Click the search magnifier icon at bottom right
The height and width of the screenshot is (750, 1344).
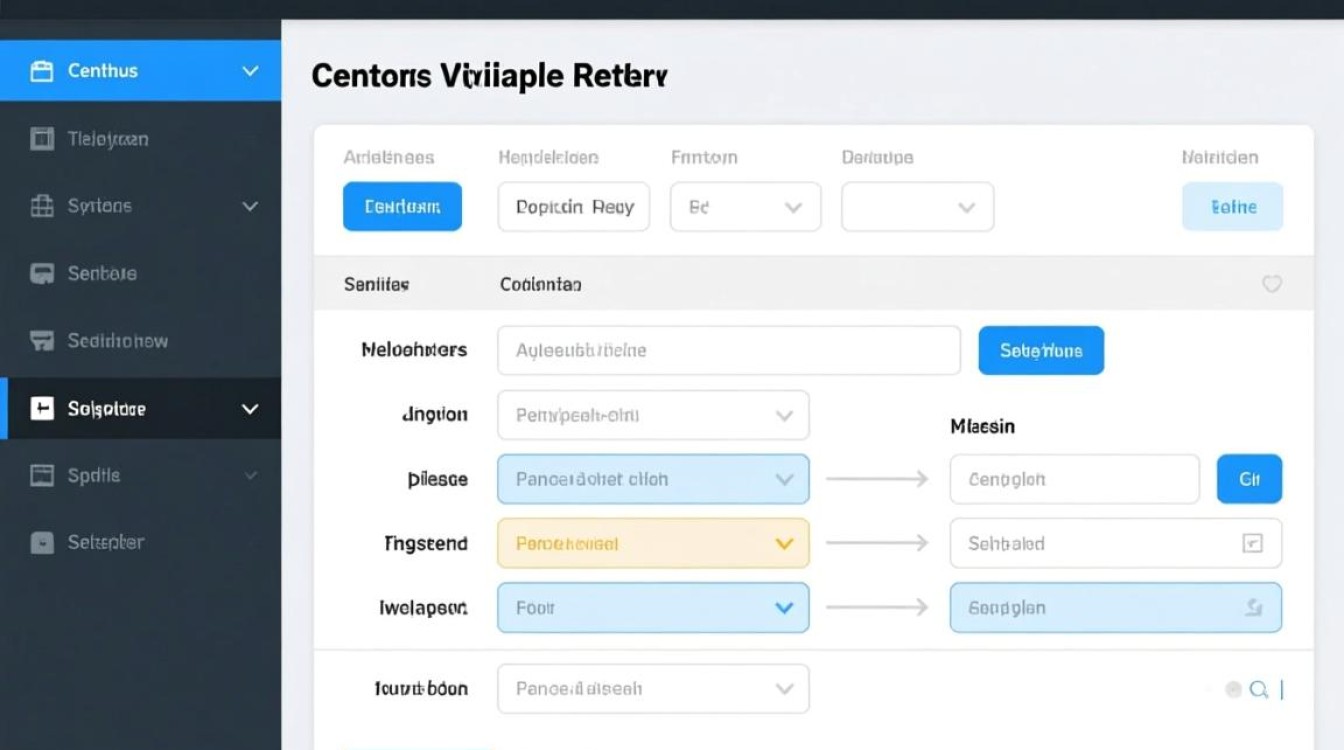(1259, 689)
